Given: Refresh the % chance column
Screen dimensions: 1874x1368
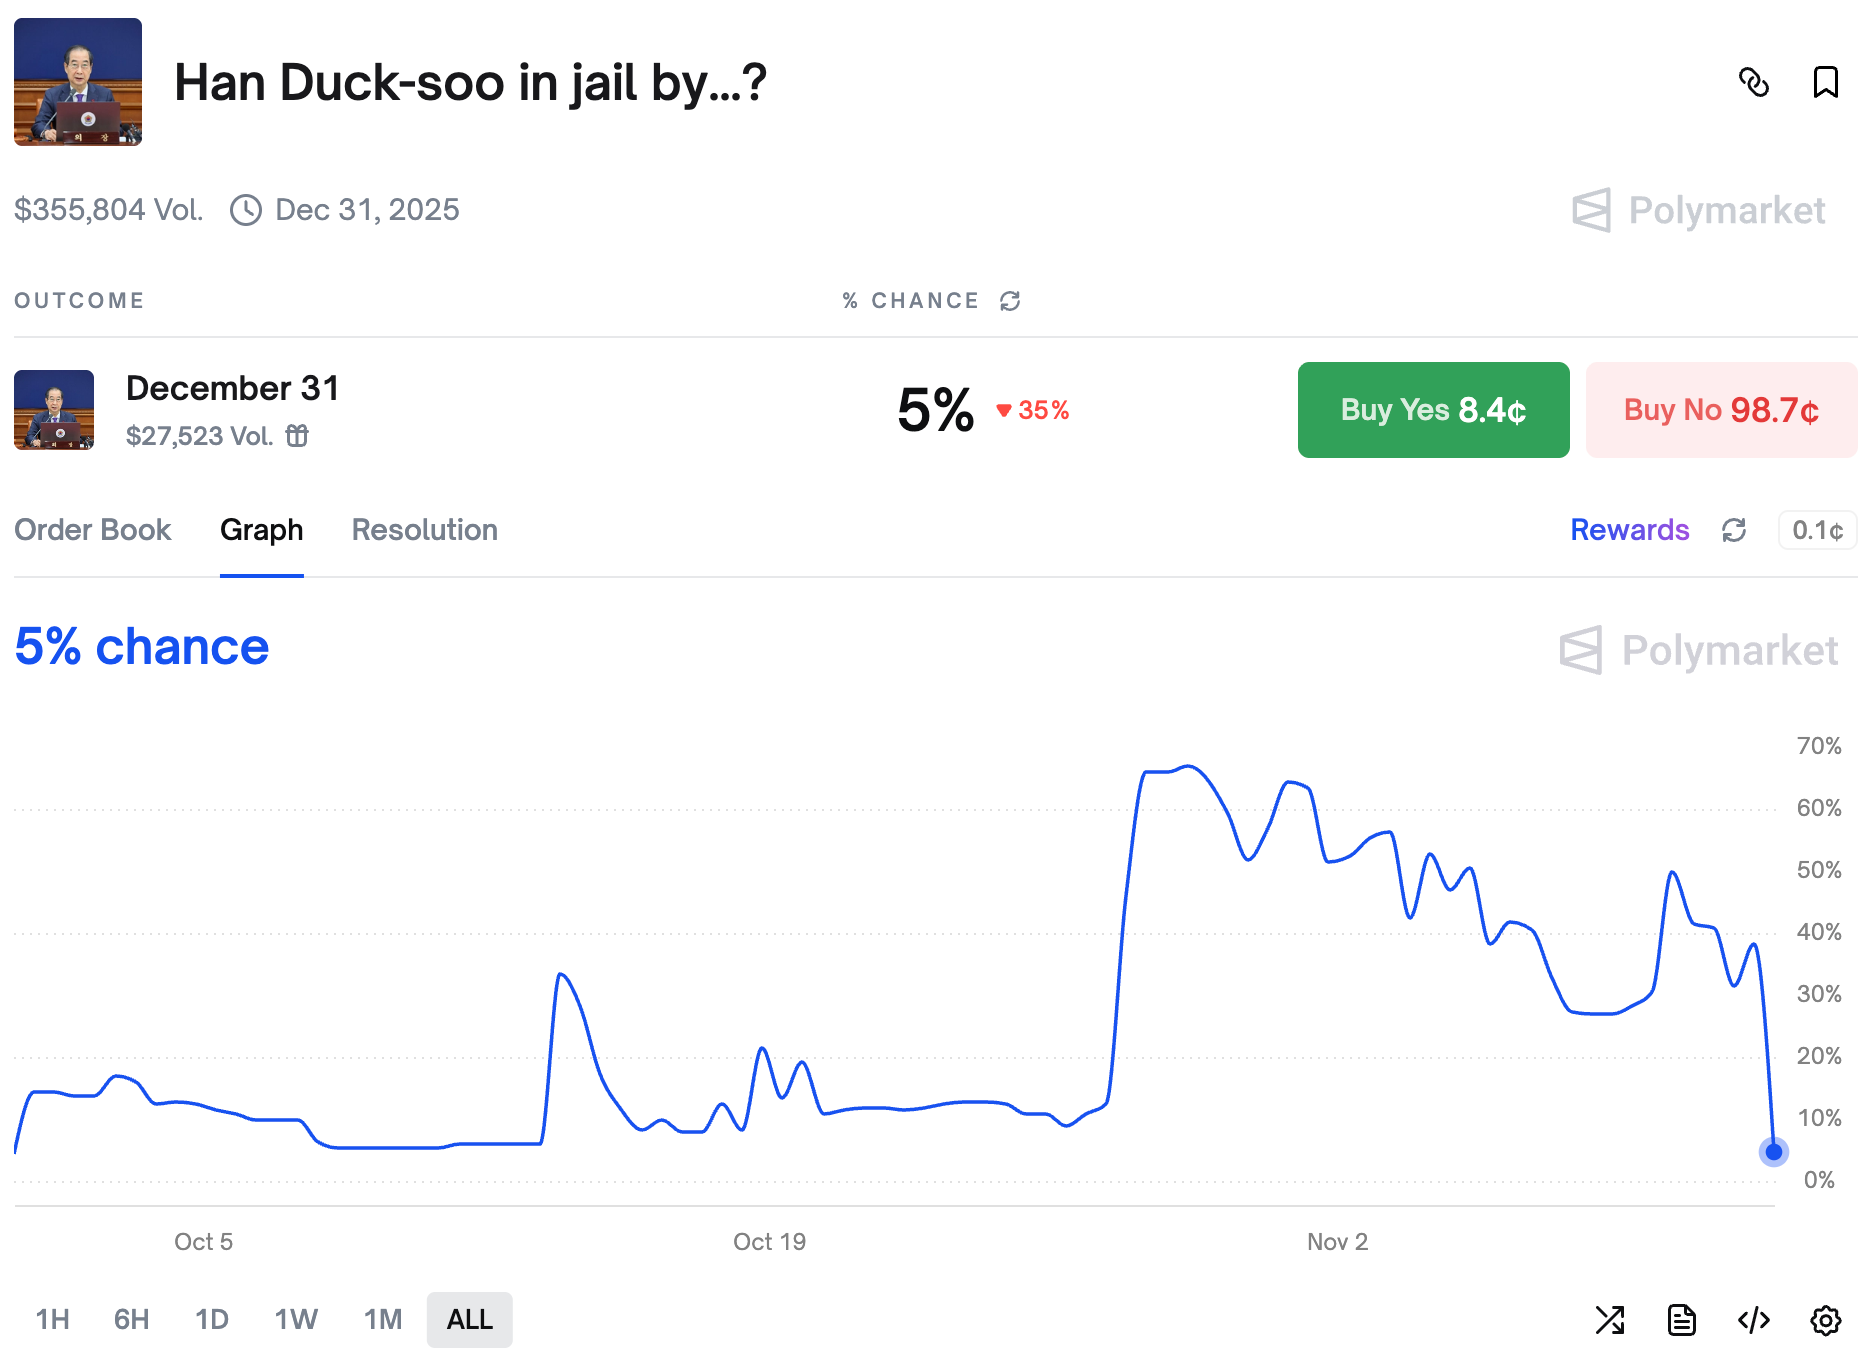Looking at the screenshot, I should 1010,301.
